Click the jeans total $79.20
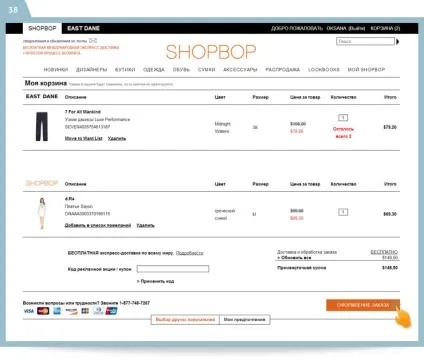This screenshot has width=424, height=360. pyautogui.click(x=390, y=127)
